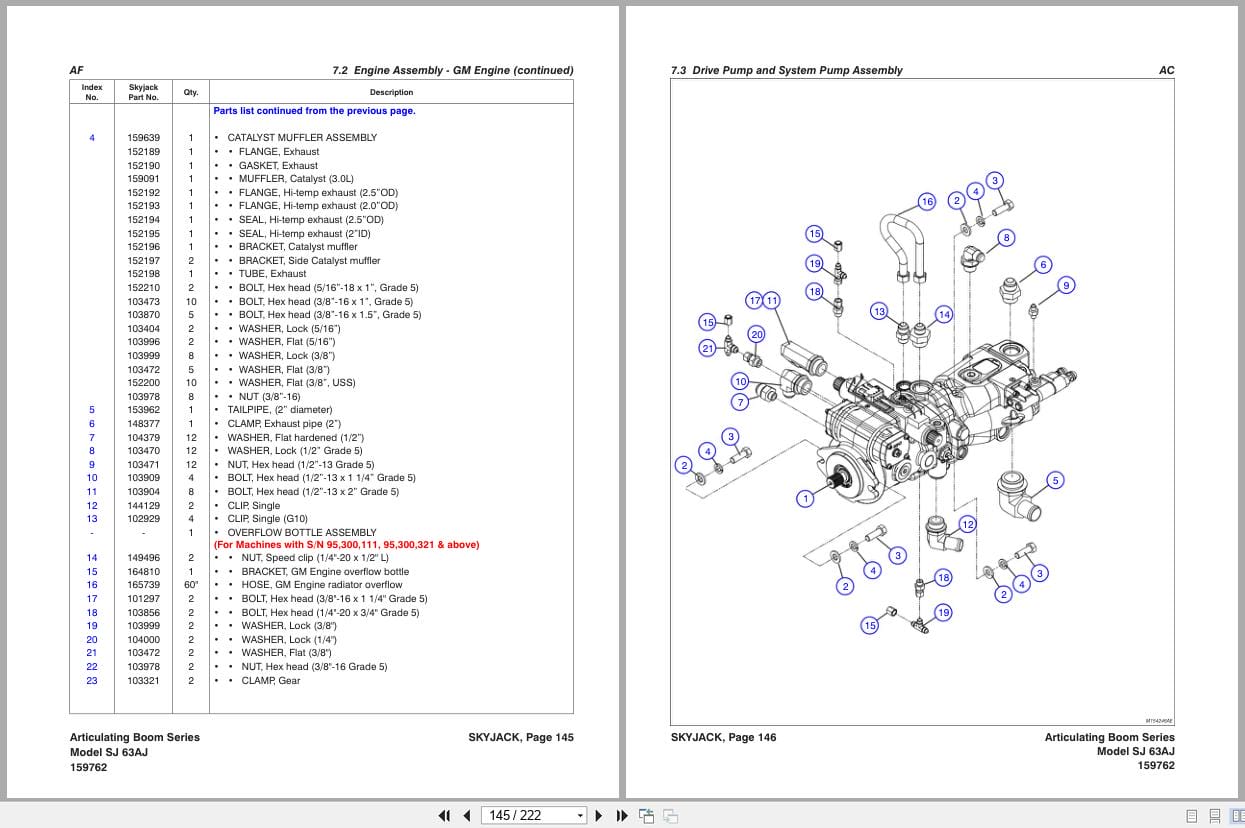
Task: Select index link 4 for CATALYST MUFFLER ASSEMBLY
Action: (91, 137)
